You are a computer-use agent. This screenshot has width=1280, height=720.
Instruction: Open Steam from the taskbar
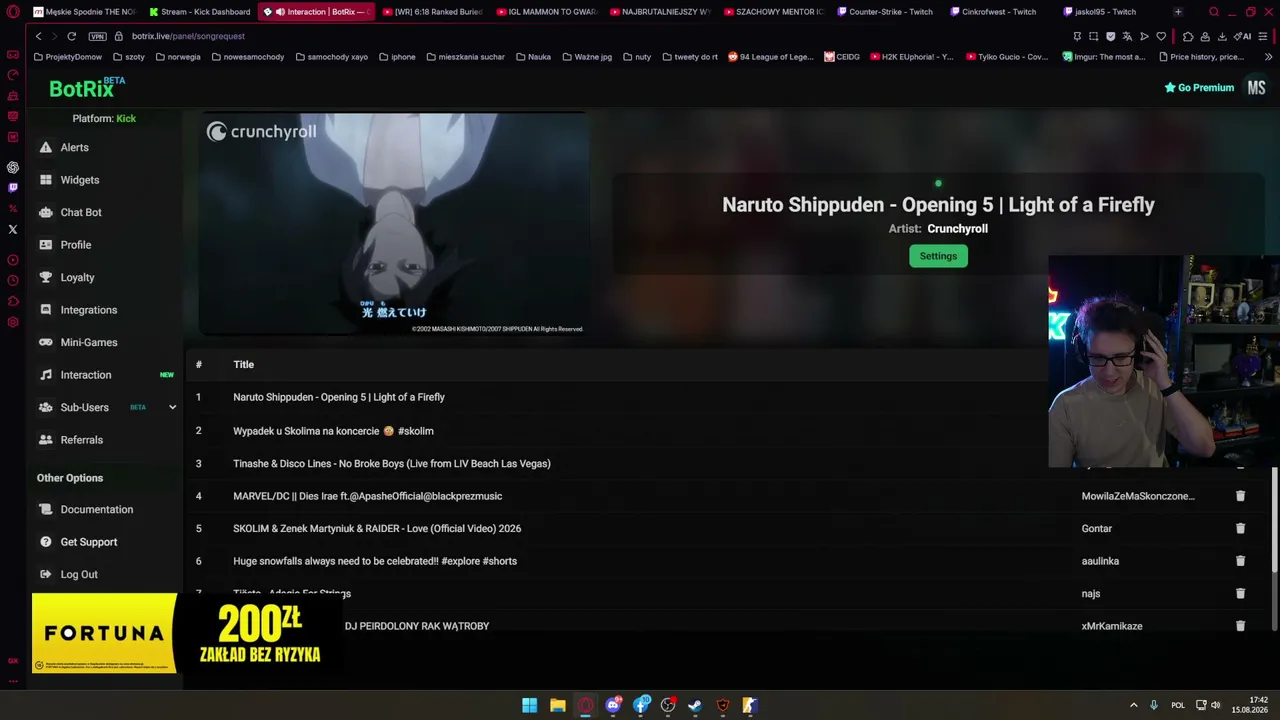click(x=695, y=705)
